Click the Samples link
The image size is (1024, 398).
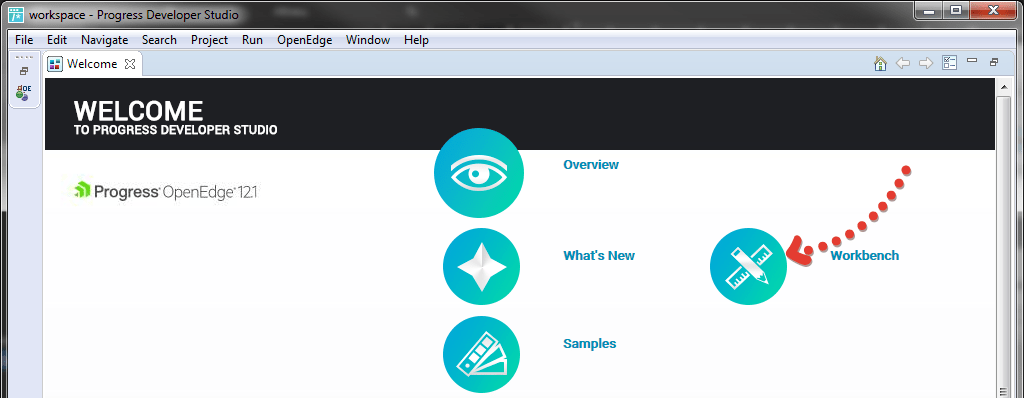tap(590, 344)
